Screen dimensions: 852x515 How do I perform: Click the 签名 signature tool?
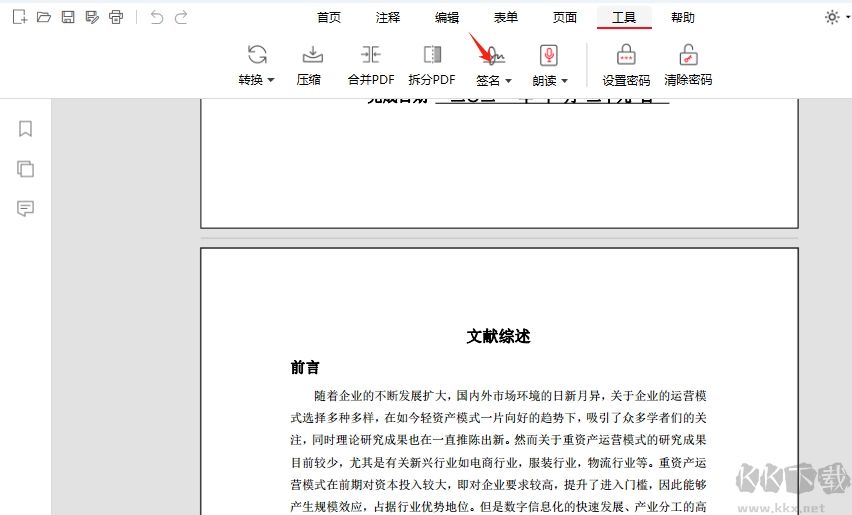click(x=494, y=65)
